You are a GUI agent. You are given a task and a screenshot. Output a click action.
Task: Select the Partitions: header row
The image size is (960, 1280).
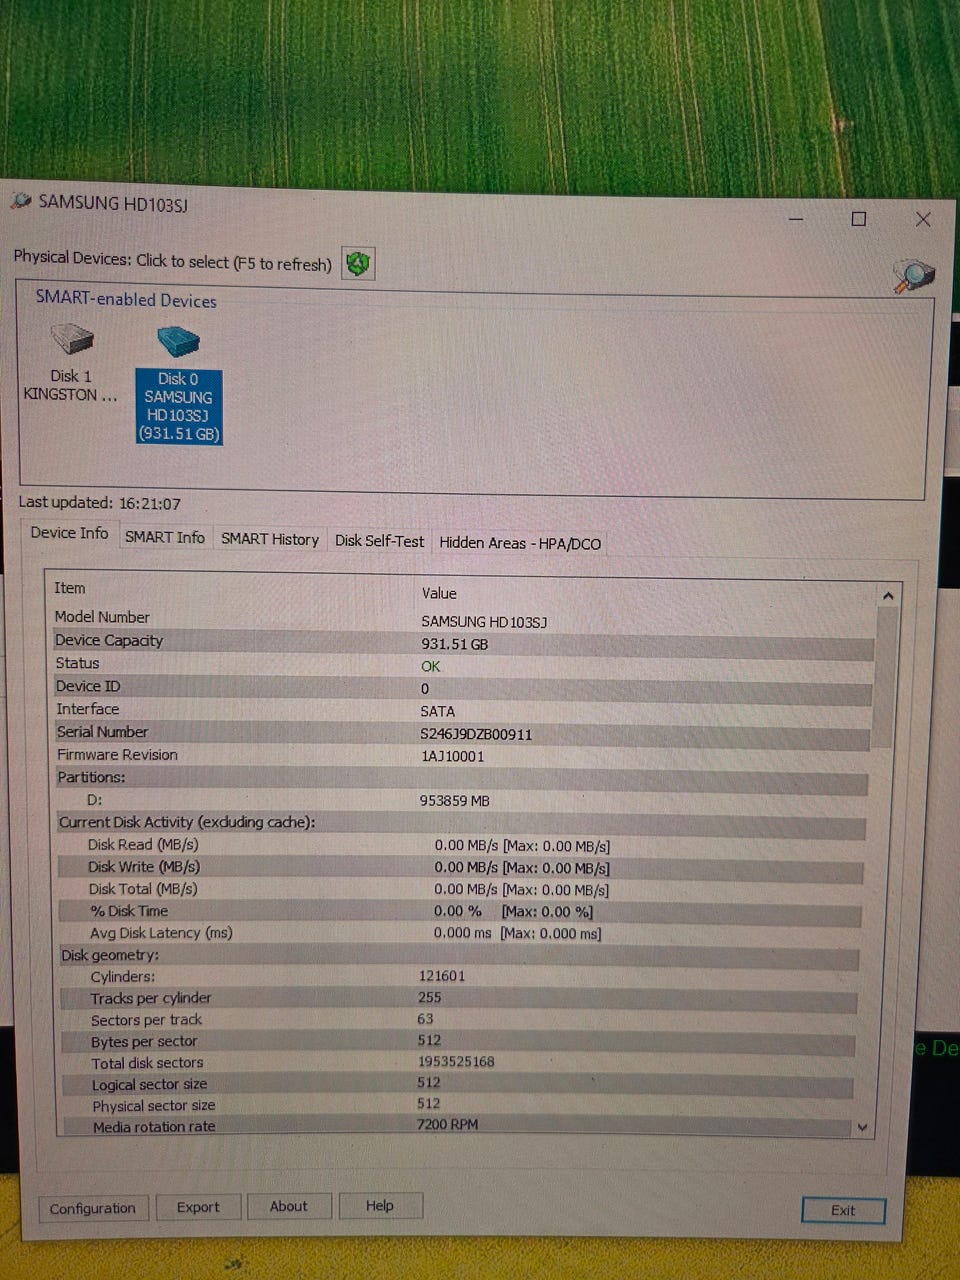pyautogui.click(x=461, y=778)
